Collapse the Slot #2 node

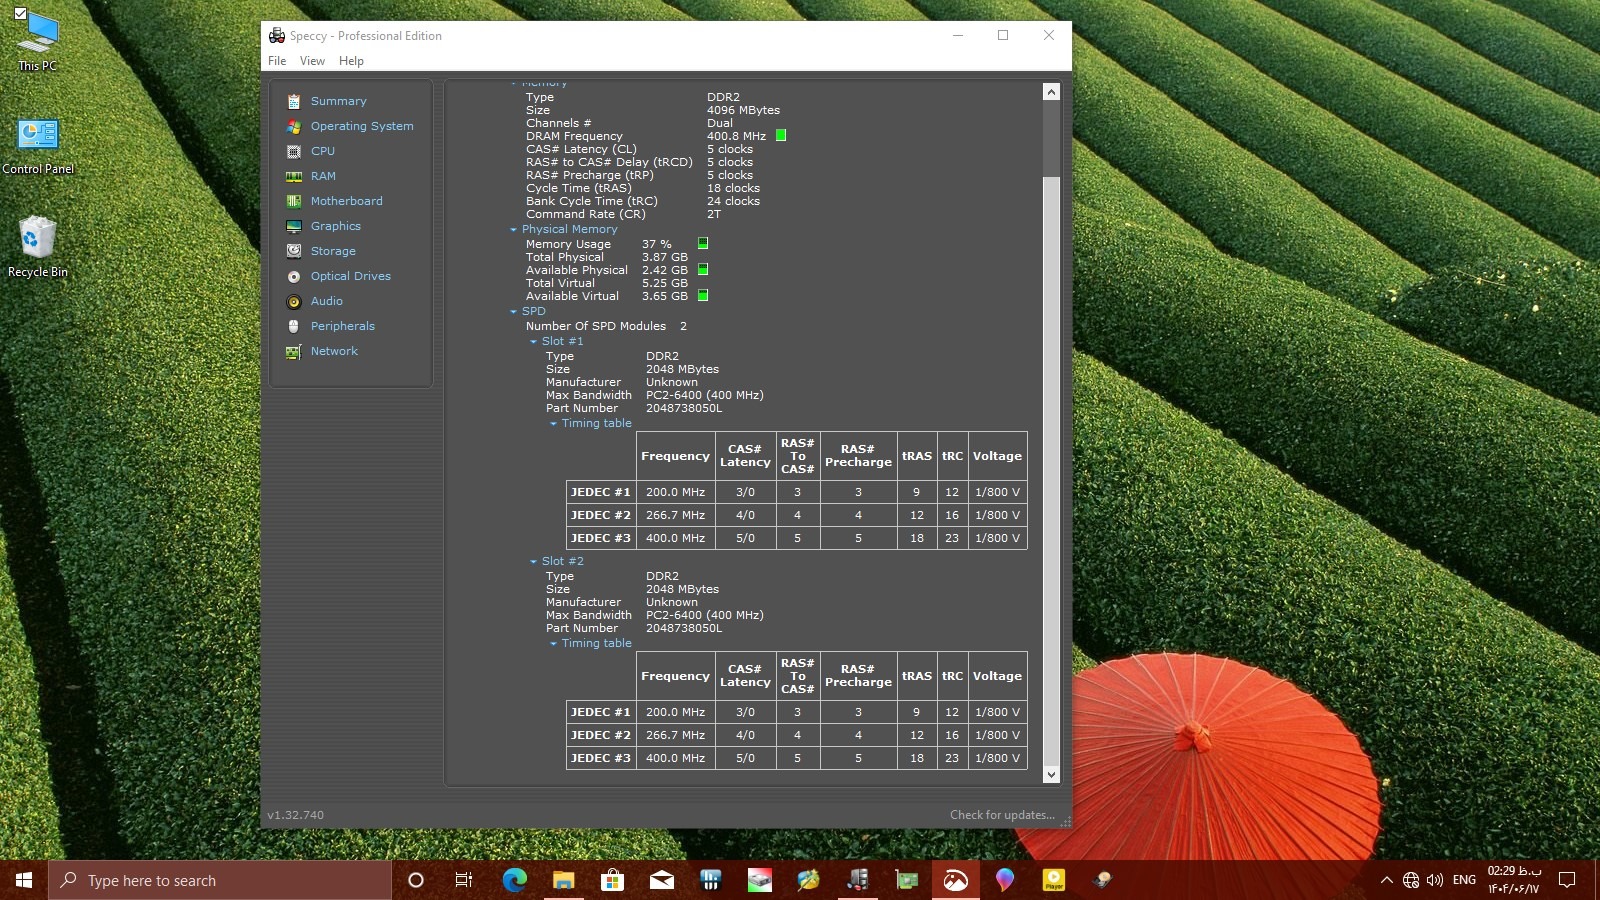tap(533, 562)
